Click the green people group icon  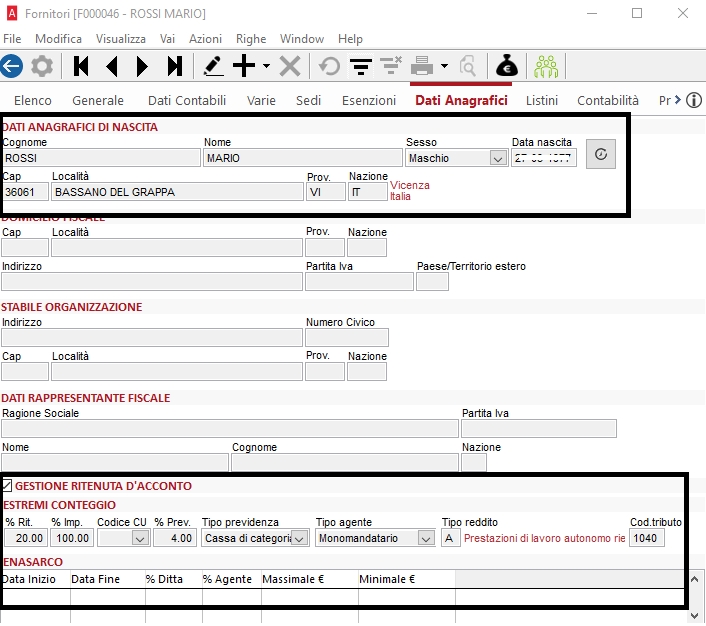click(546, 66)
